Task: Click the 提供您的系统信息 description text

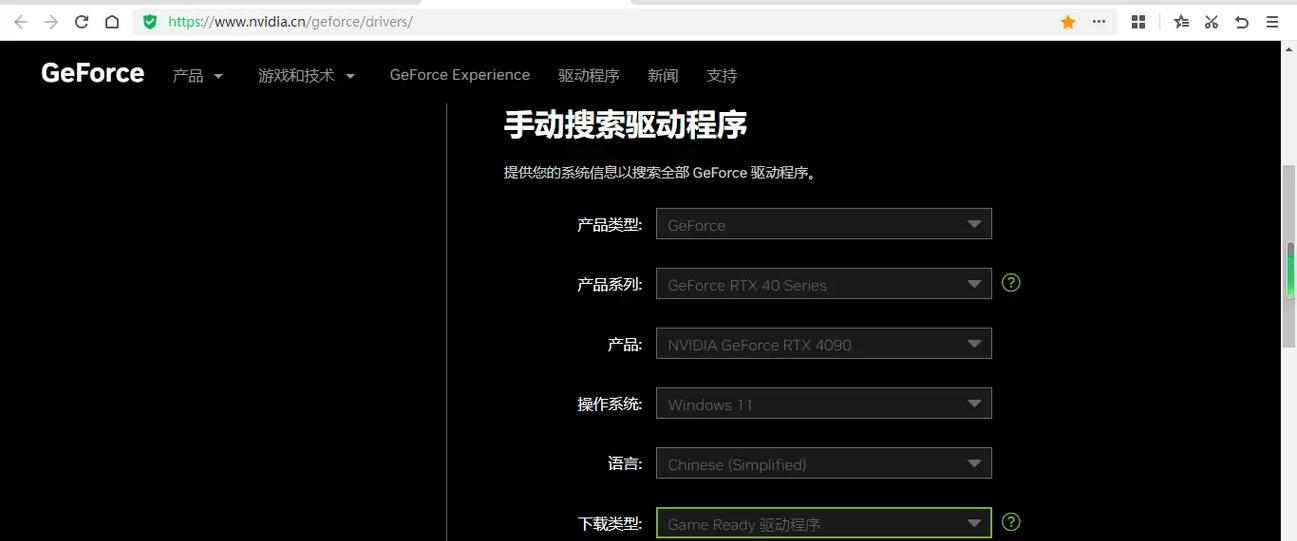Action: click(661, 173)
